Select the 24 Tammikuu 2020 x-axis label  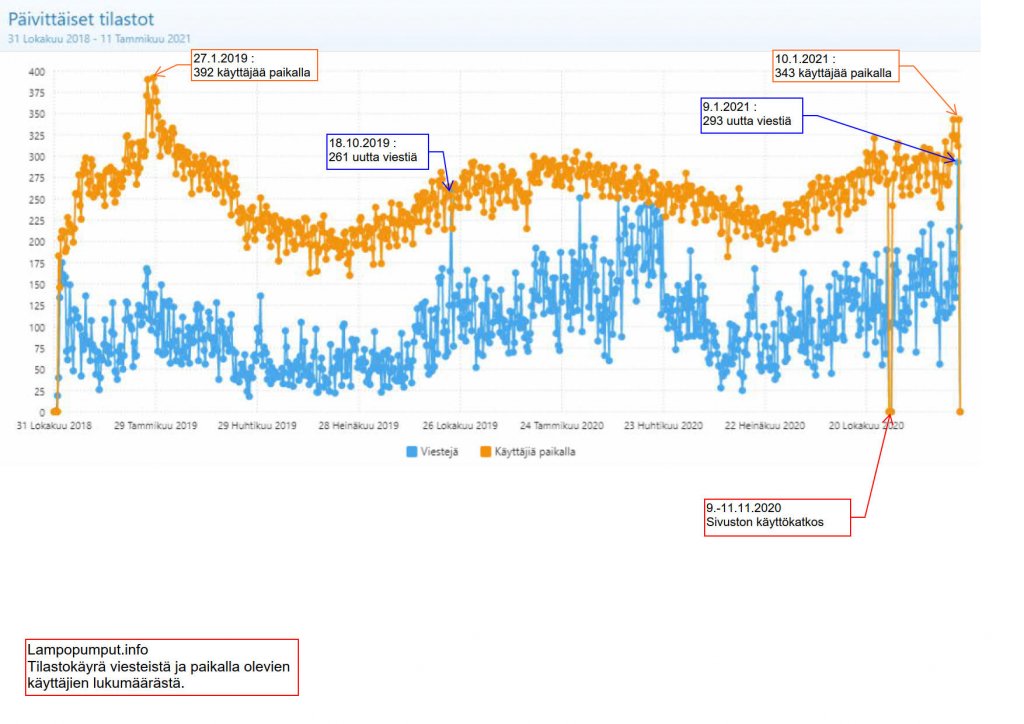(563, 426)
